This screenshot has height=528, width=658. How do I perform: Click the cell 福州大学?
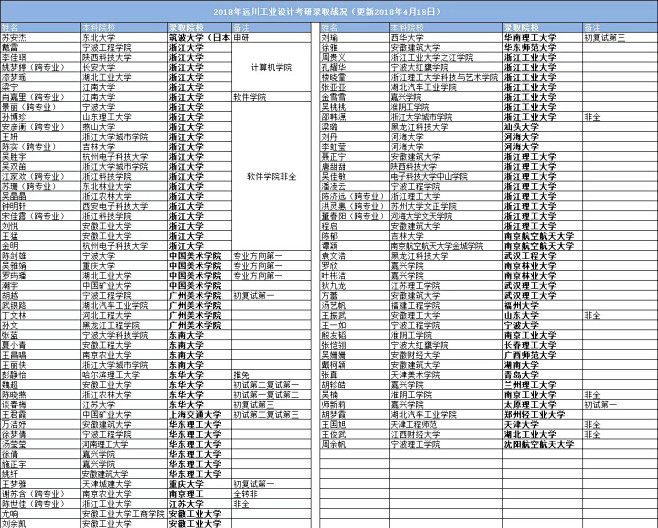coord(542,306)
